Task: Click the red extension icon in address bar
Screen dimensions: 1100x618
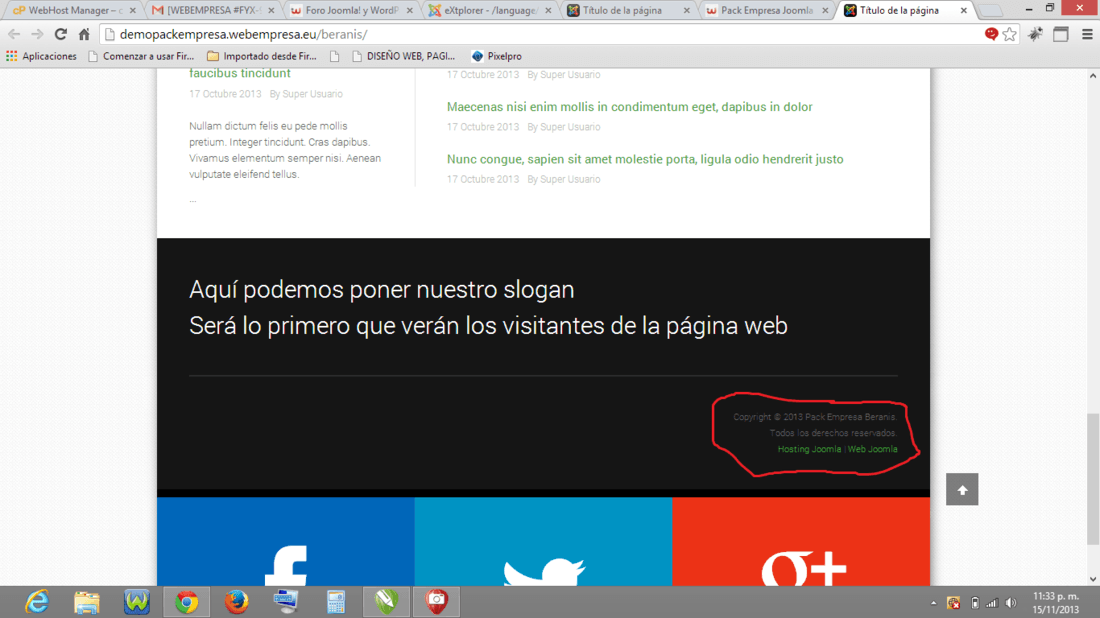Action: coord(991,34)
